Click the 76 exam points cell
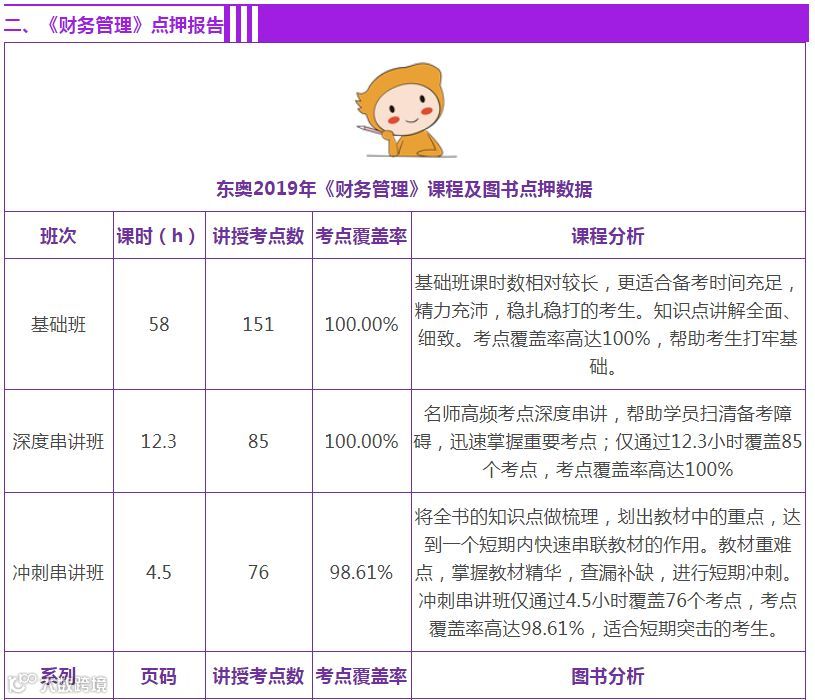The image size is (815, 700). point(258,572)
